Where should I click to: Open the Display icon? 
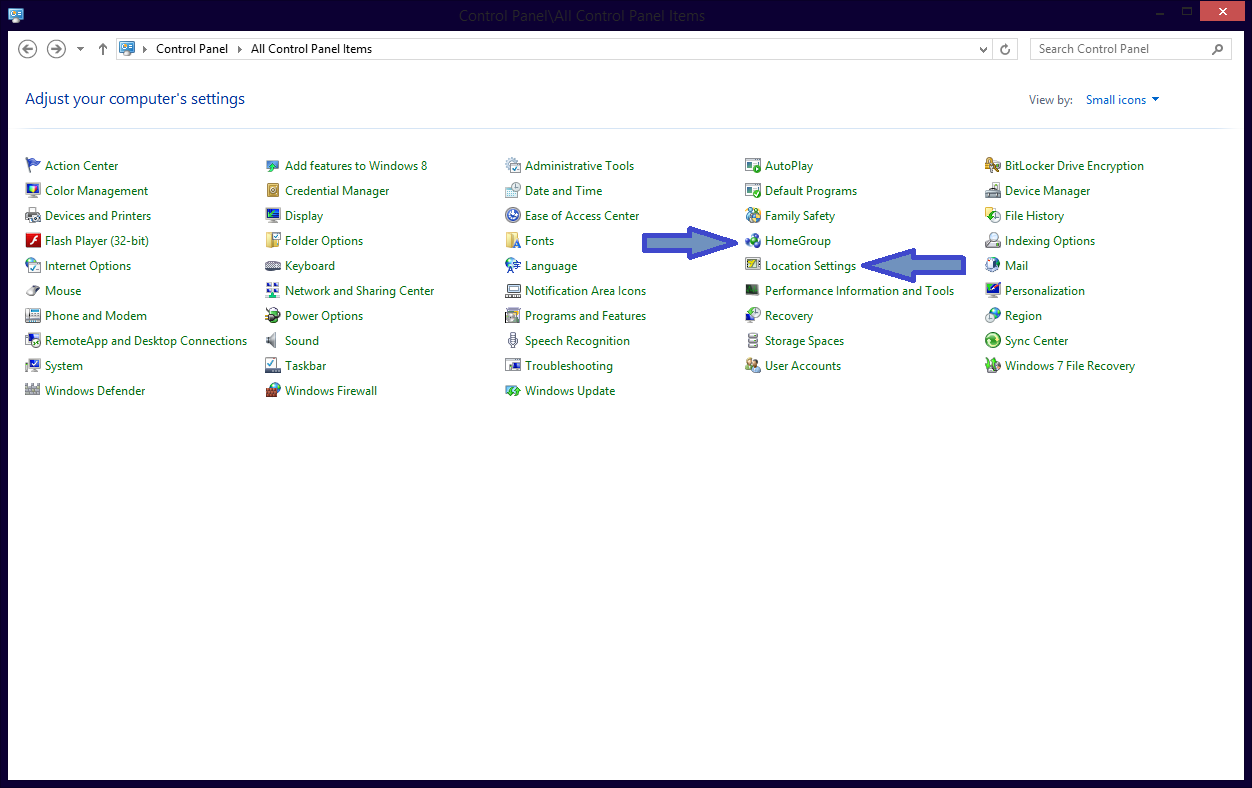273,216
